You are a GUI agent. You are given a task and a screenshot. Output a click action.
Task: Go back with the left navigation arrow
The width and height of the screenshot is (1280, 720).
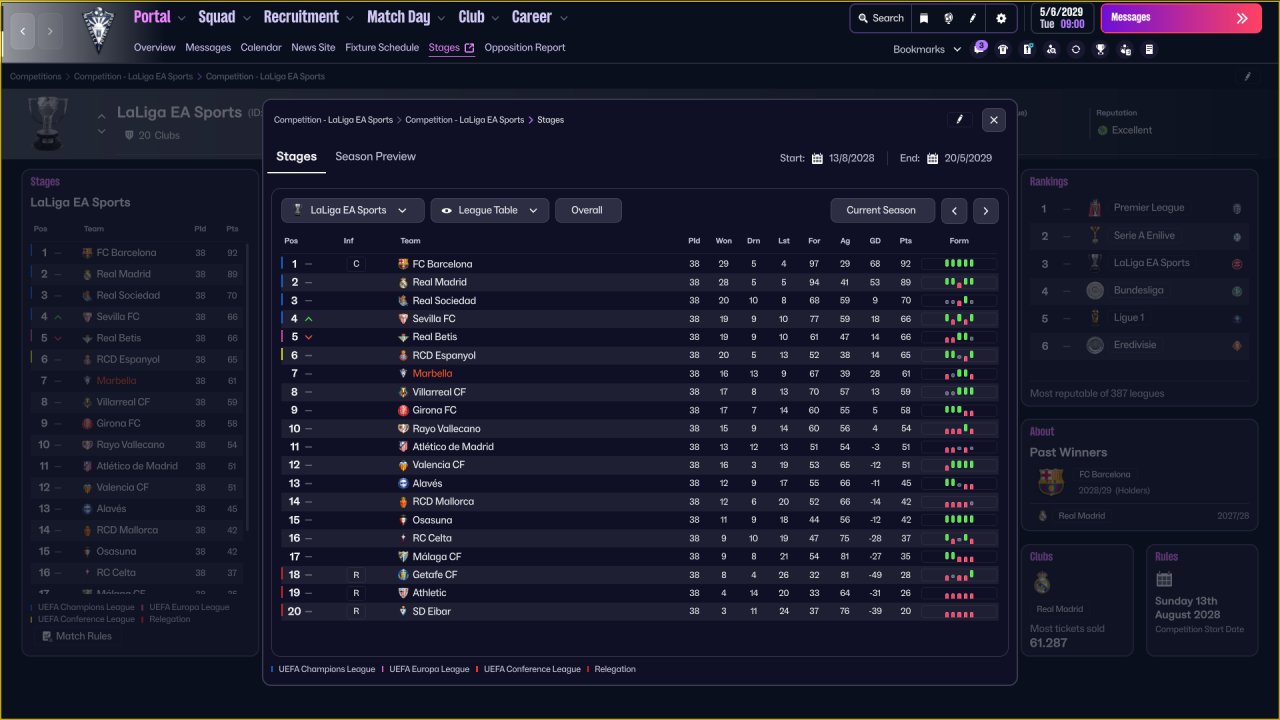pos(23,32)
